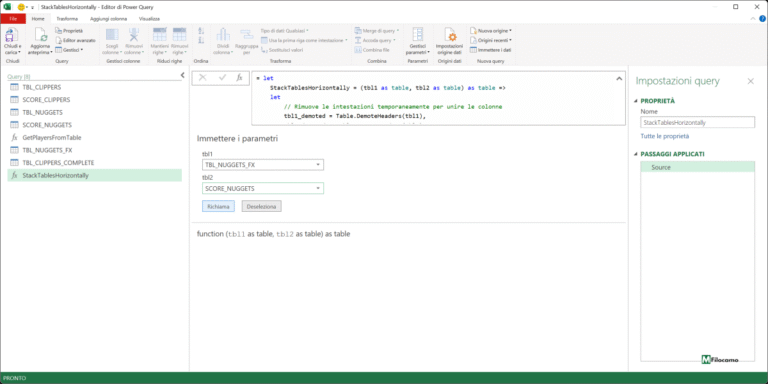
Task: Select the SCORE_CLIPPERS query
Action: click(95, 100)
